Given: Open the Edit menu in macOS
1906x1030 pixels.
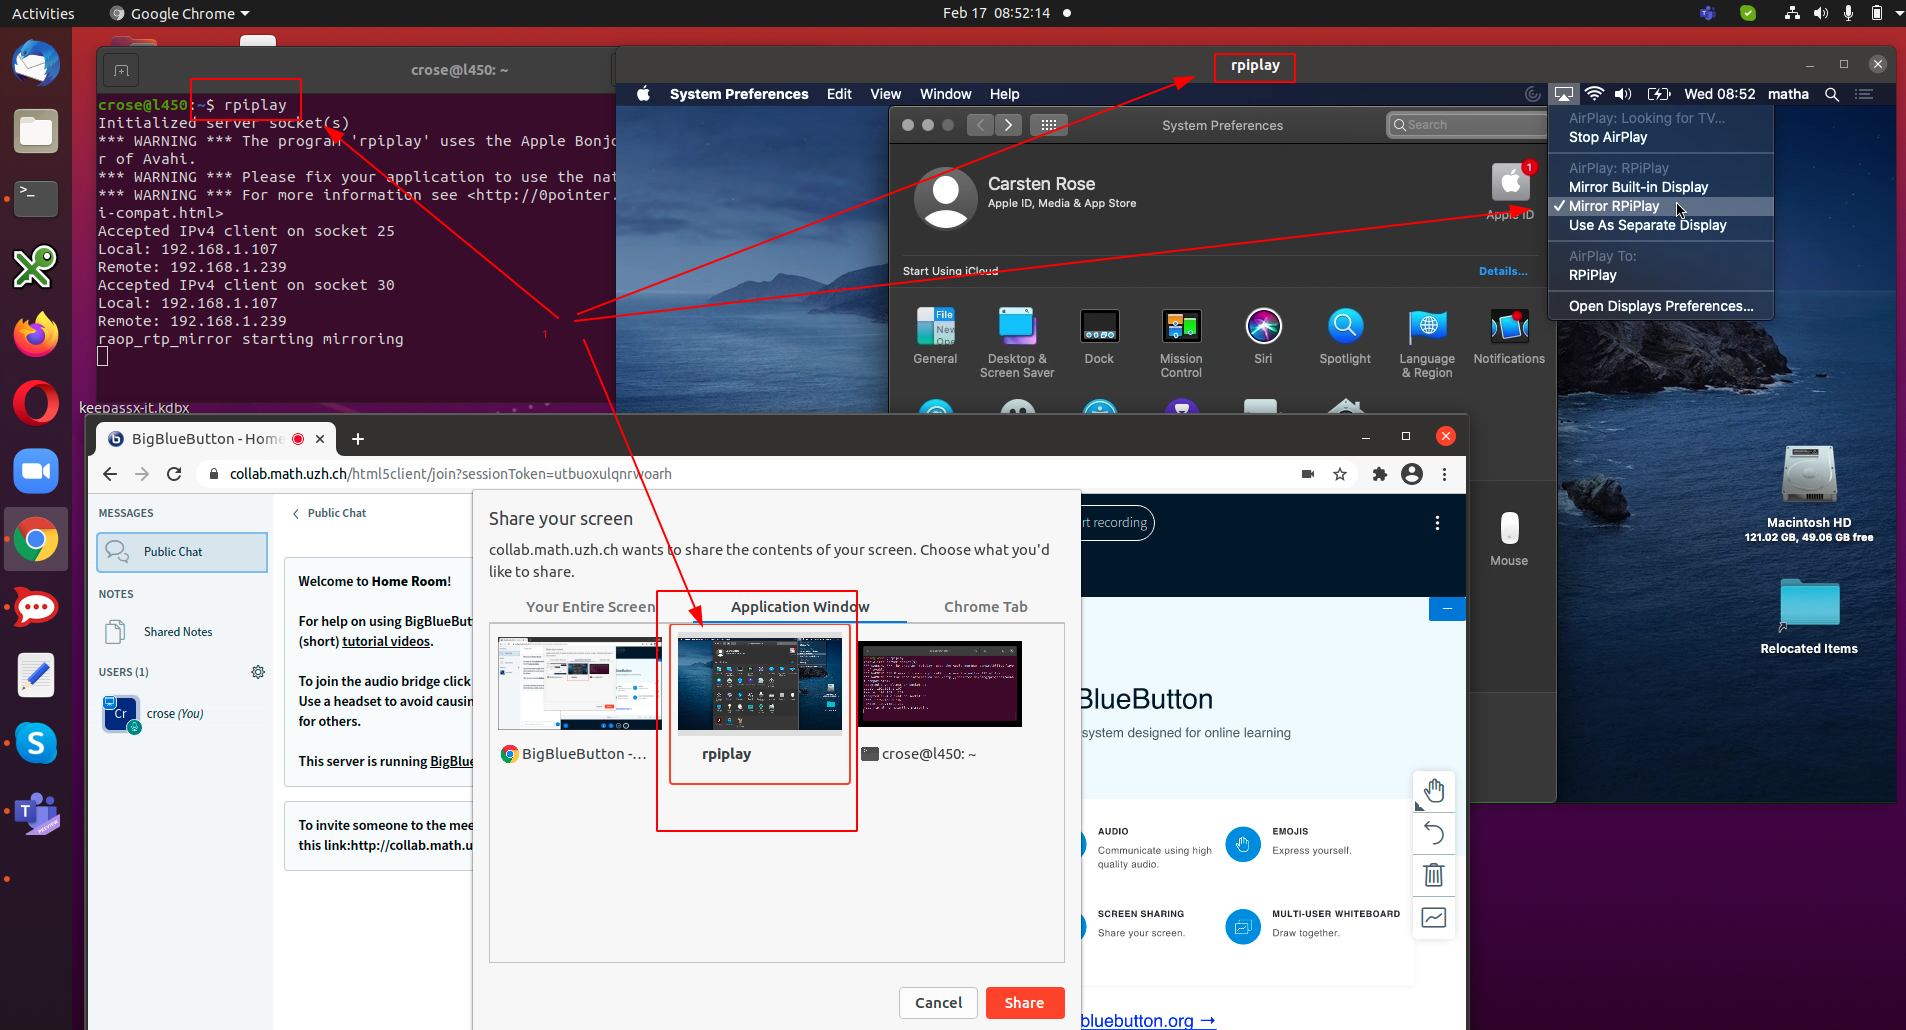Looking at the screenshot, I should tap(839, 94).
